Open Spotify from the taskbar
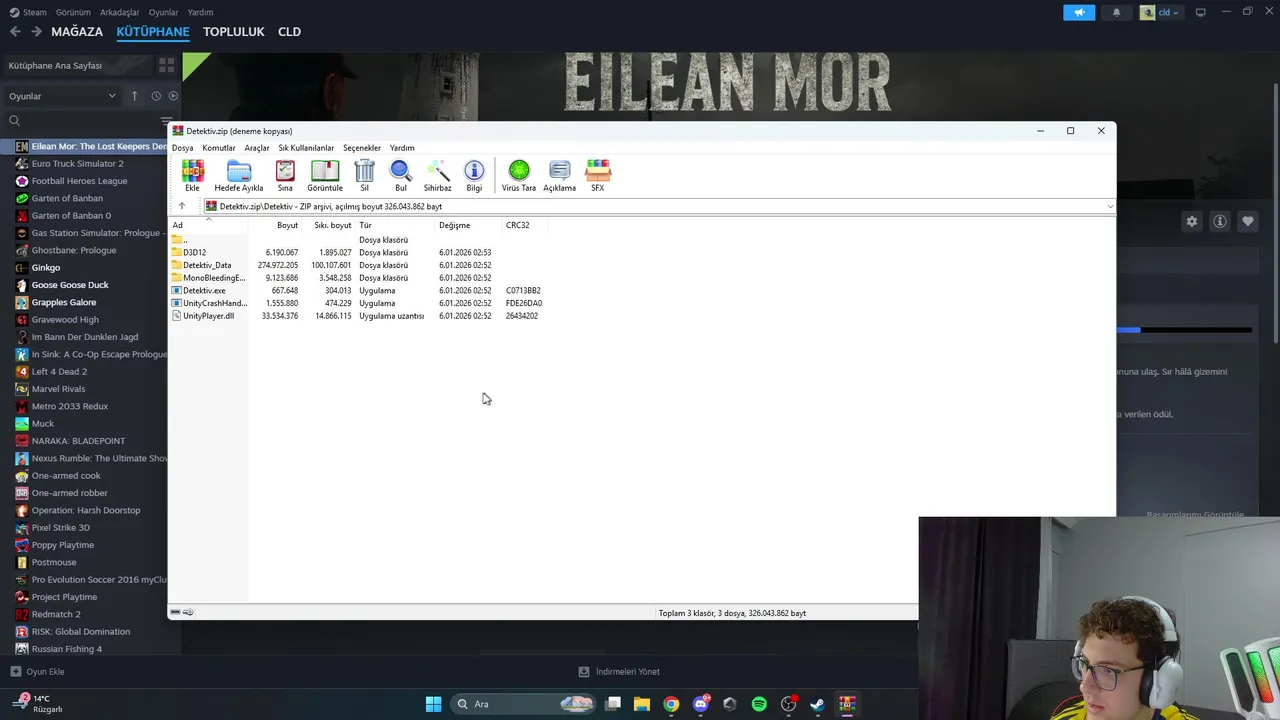1280x720 pixels. (759, 704)
